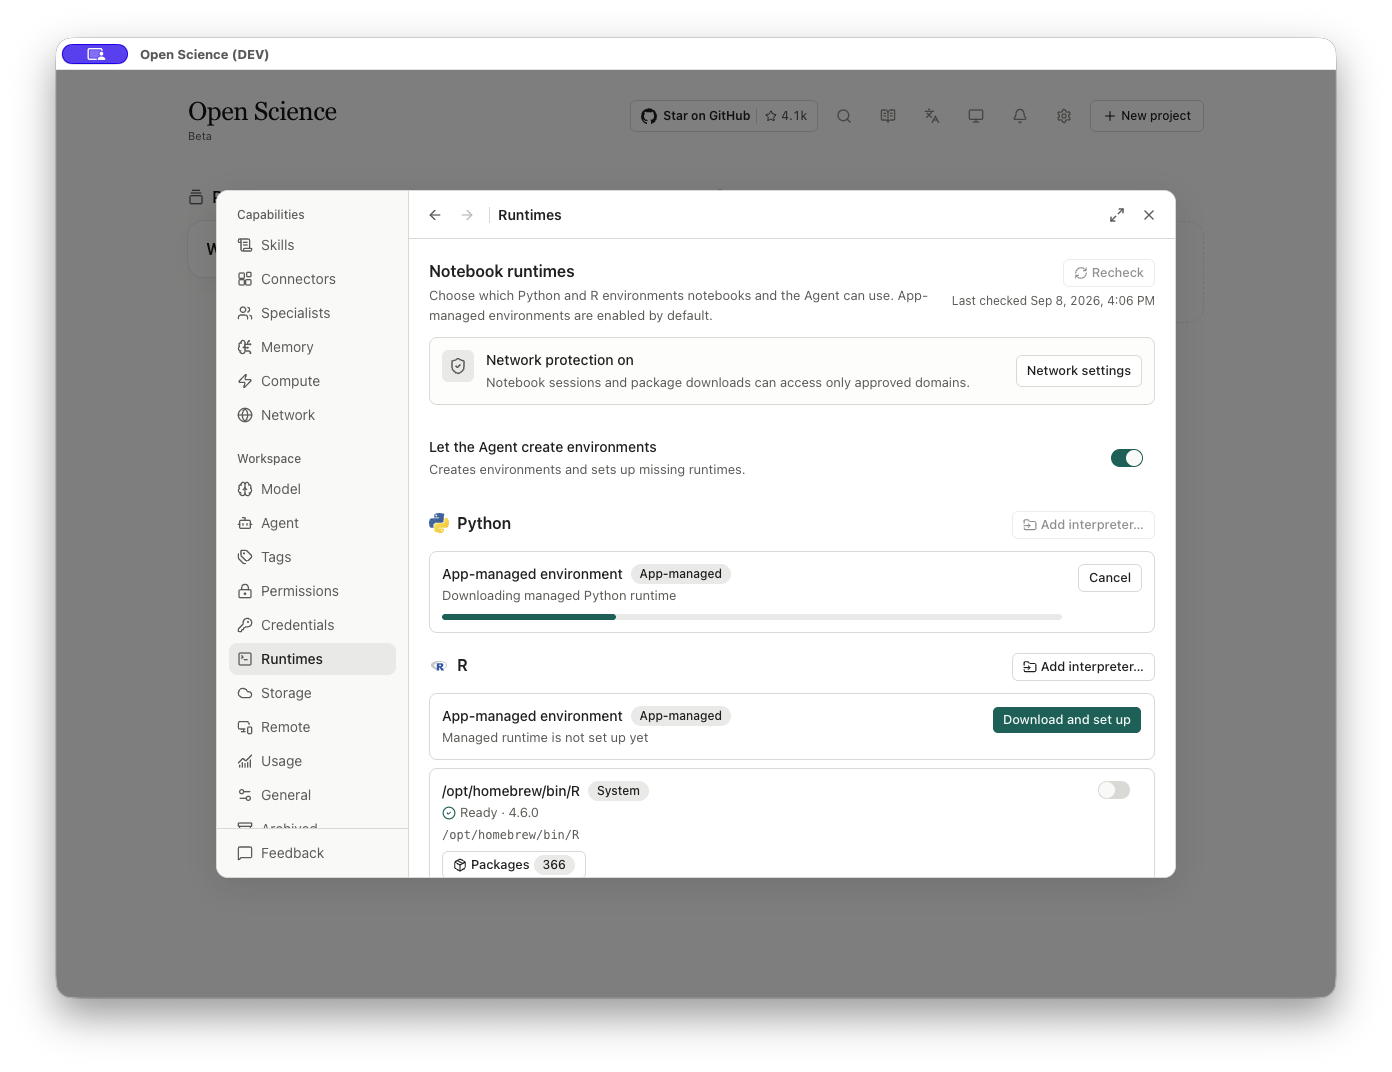Go forward with the right arrow icon

click(x=467, y=215)
